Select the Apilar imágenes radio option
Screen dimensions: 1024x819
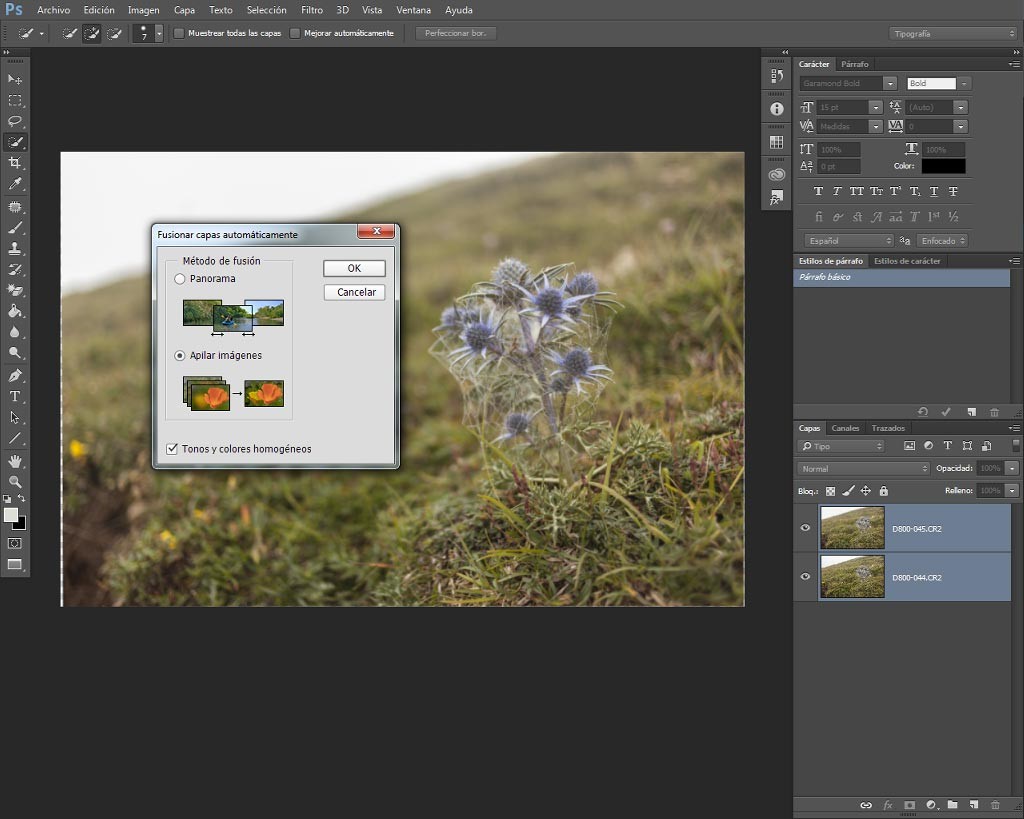coord(180,356)
